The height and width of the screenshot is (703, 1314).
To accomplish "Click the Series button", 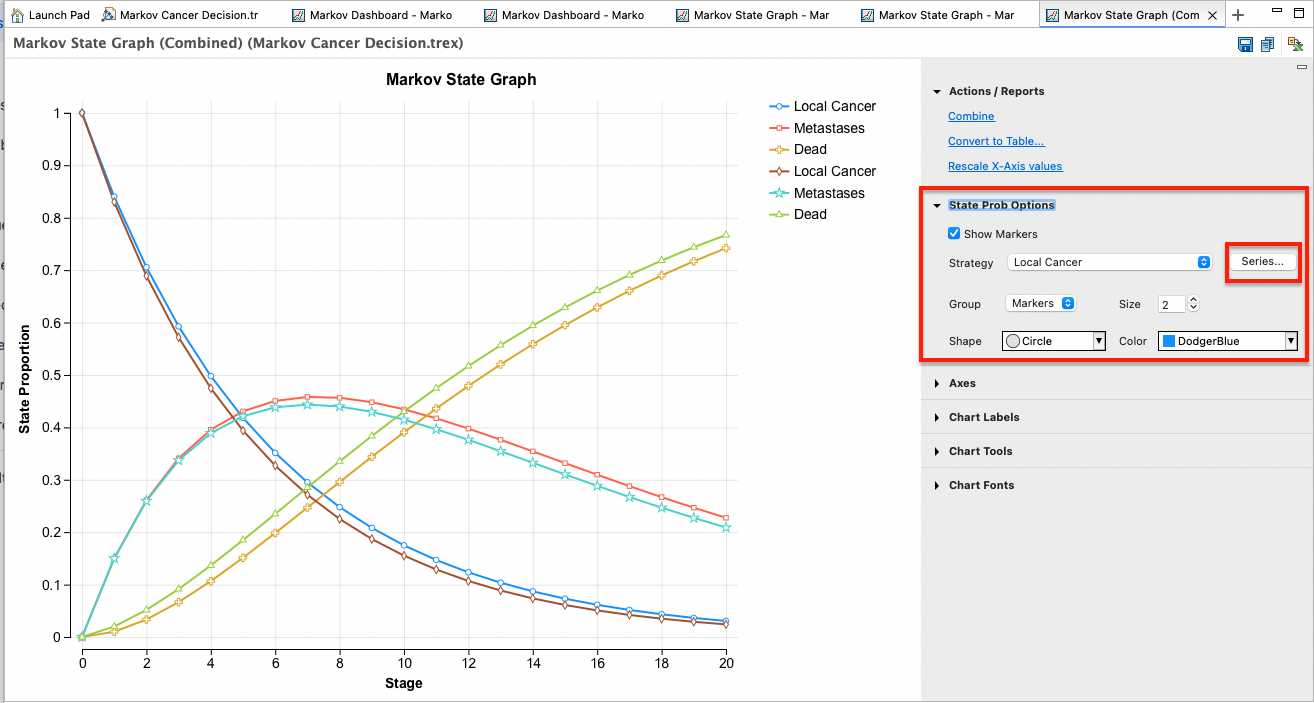I will pyautogui.click(x=1262, y=261).
